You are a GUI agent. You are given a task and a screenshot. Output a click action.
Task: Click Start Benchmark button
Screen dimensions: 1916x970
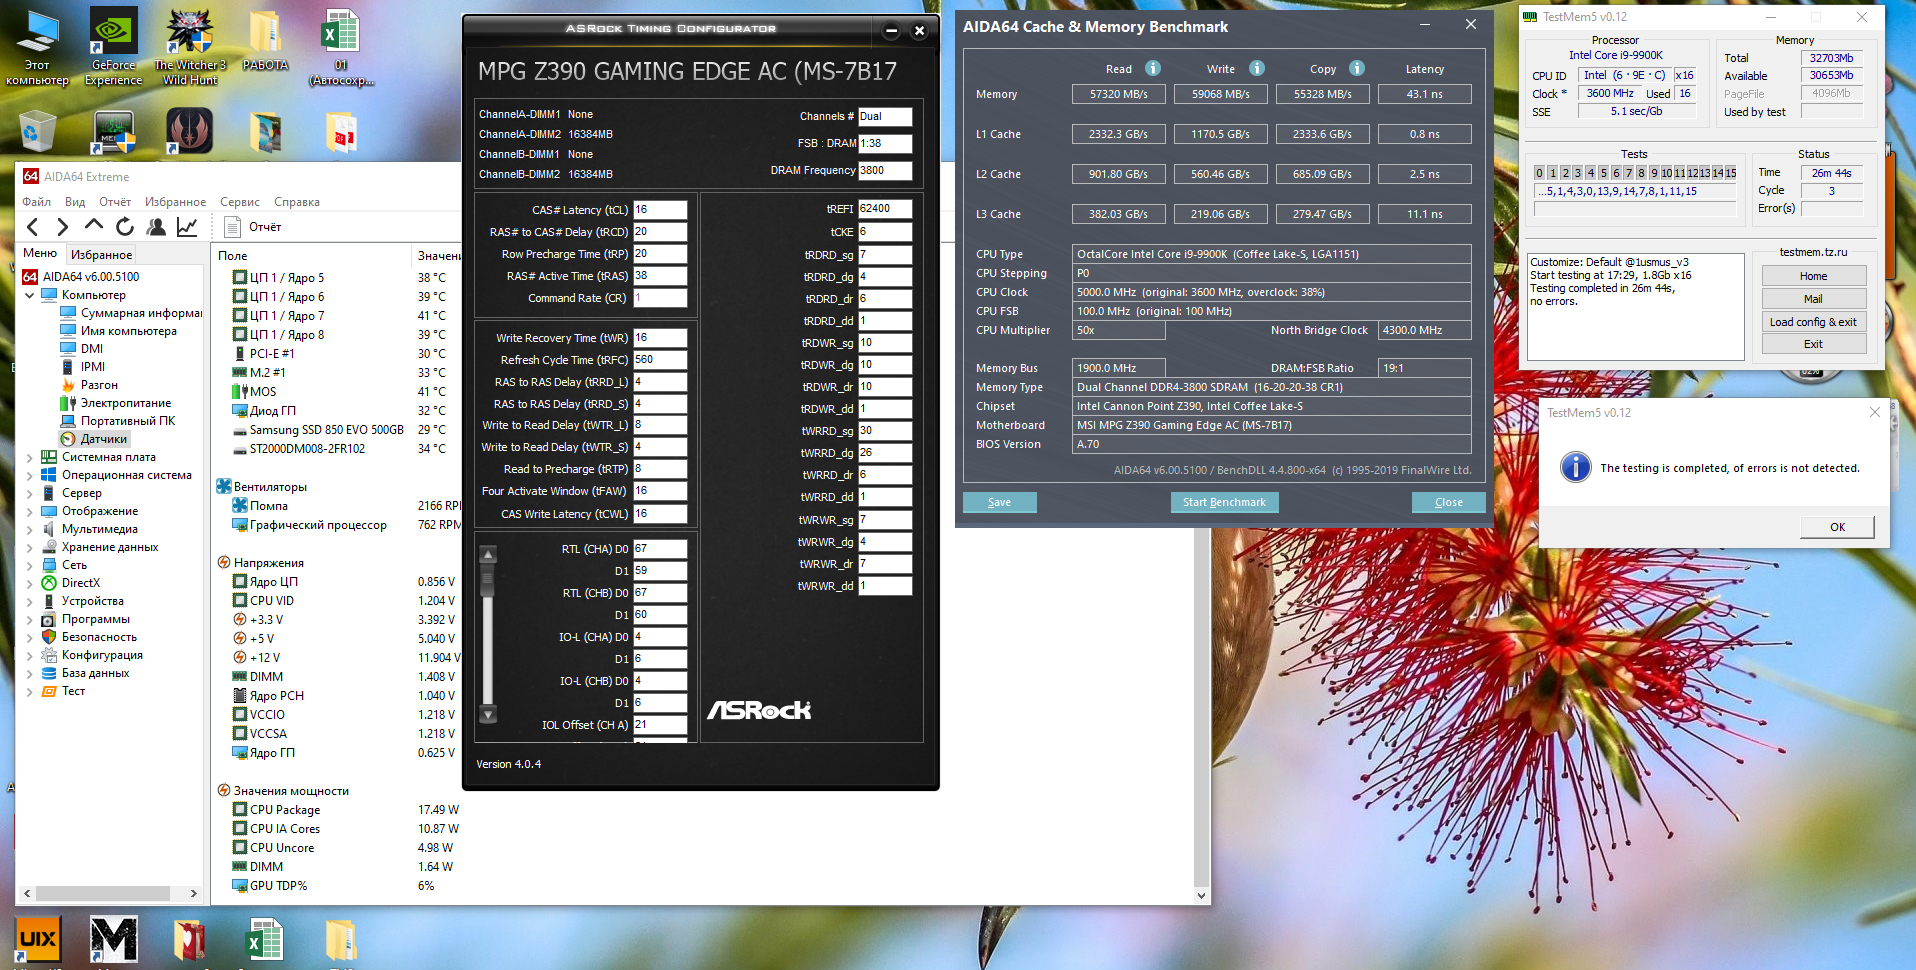click(x=1224, y=502)
